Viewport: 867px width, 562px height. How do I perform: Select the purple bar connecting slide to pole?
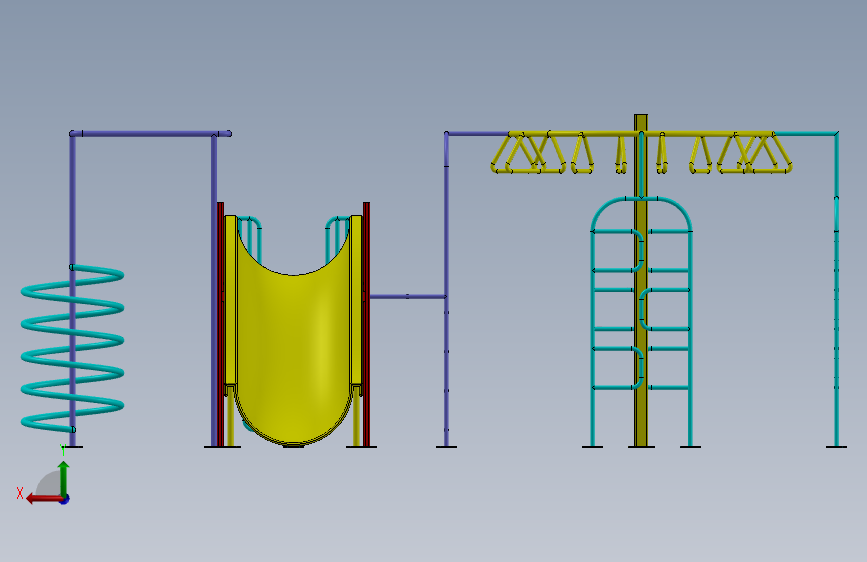(408, 297)
